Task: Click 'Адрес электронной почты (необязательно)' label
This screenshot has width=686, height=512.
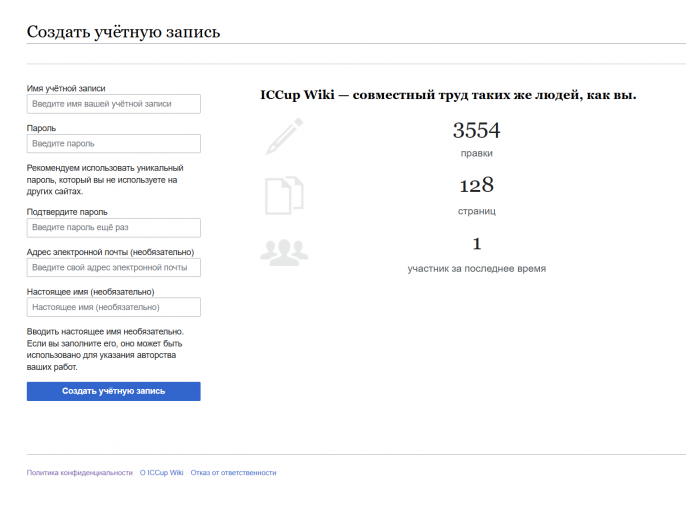Action: coord(110,252)
